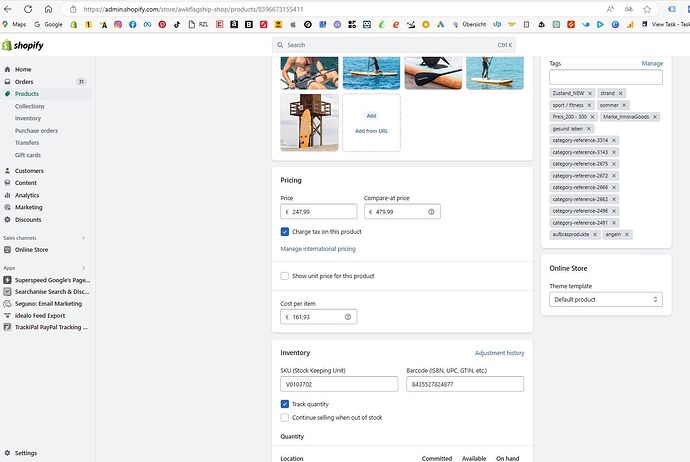Screen dimensions: 690x462
Task: Focus the Shopify Search bar
Action: (394, 45)
